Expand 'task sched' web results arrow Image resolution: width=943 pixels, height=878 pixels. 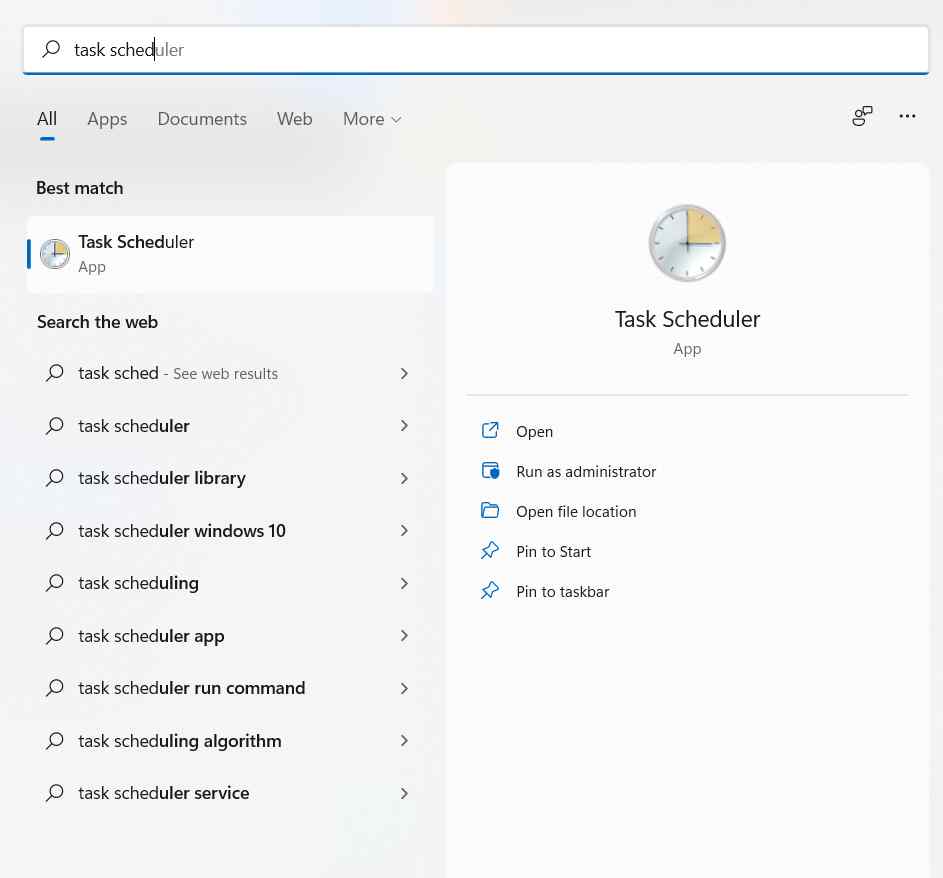(x=404, y=373)
